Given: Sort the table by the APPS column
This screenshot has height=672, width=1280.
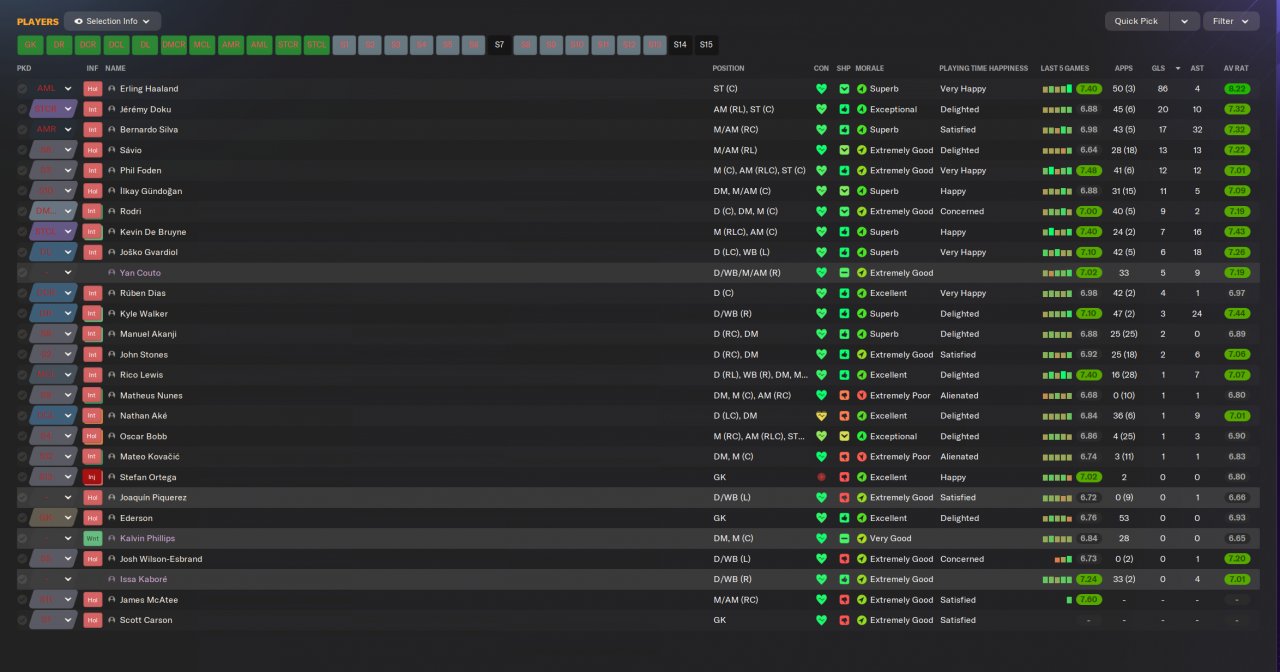Looking at the screenshot, I should 1124,69.
